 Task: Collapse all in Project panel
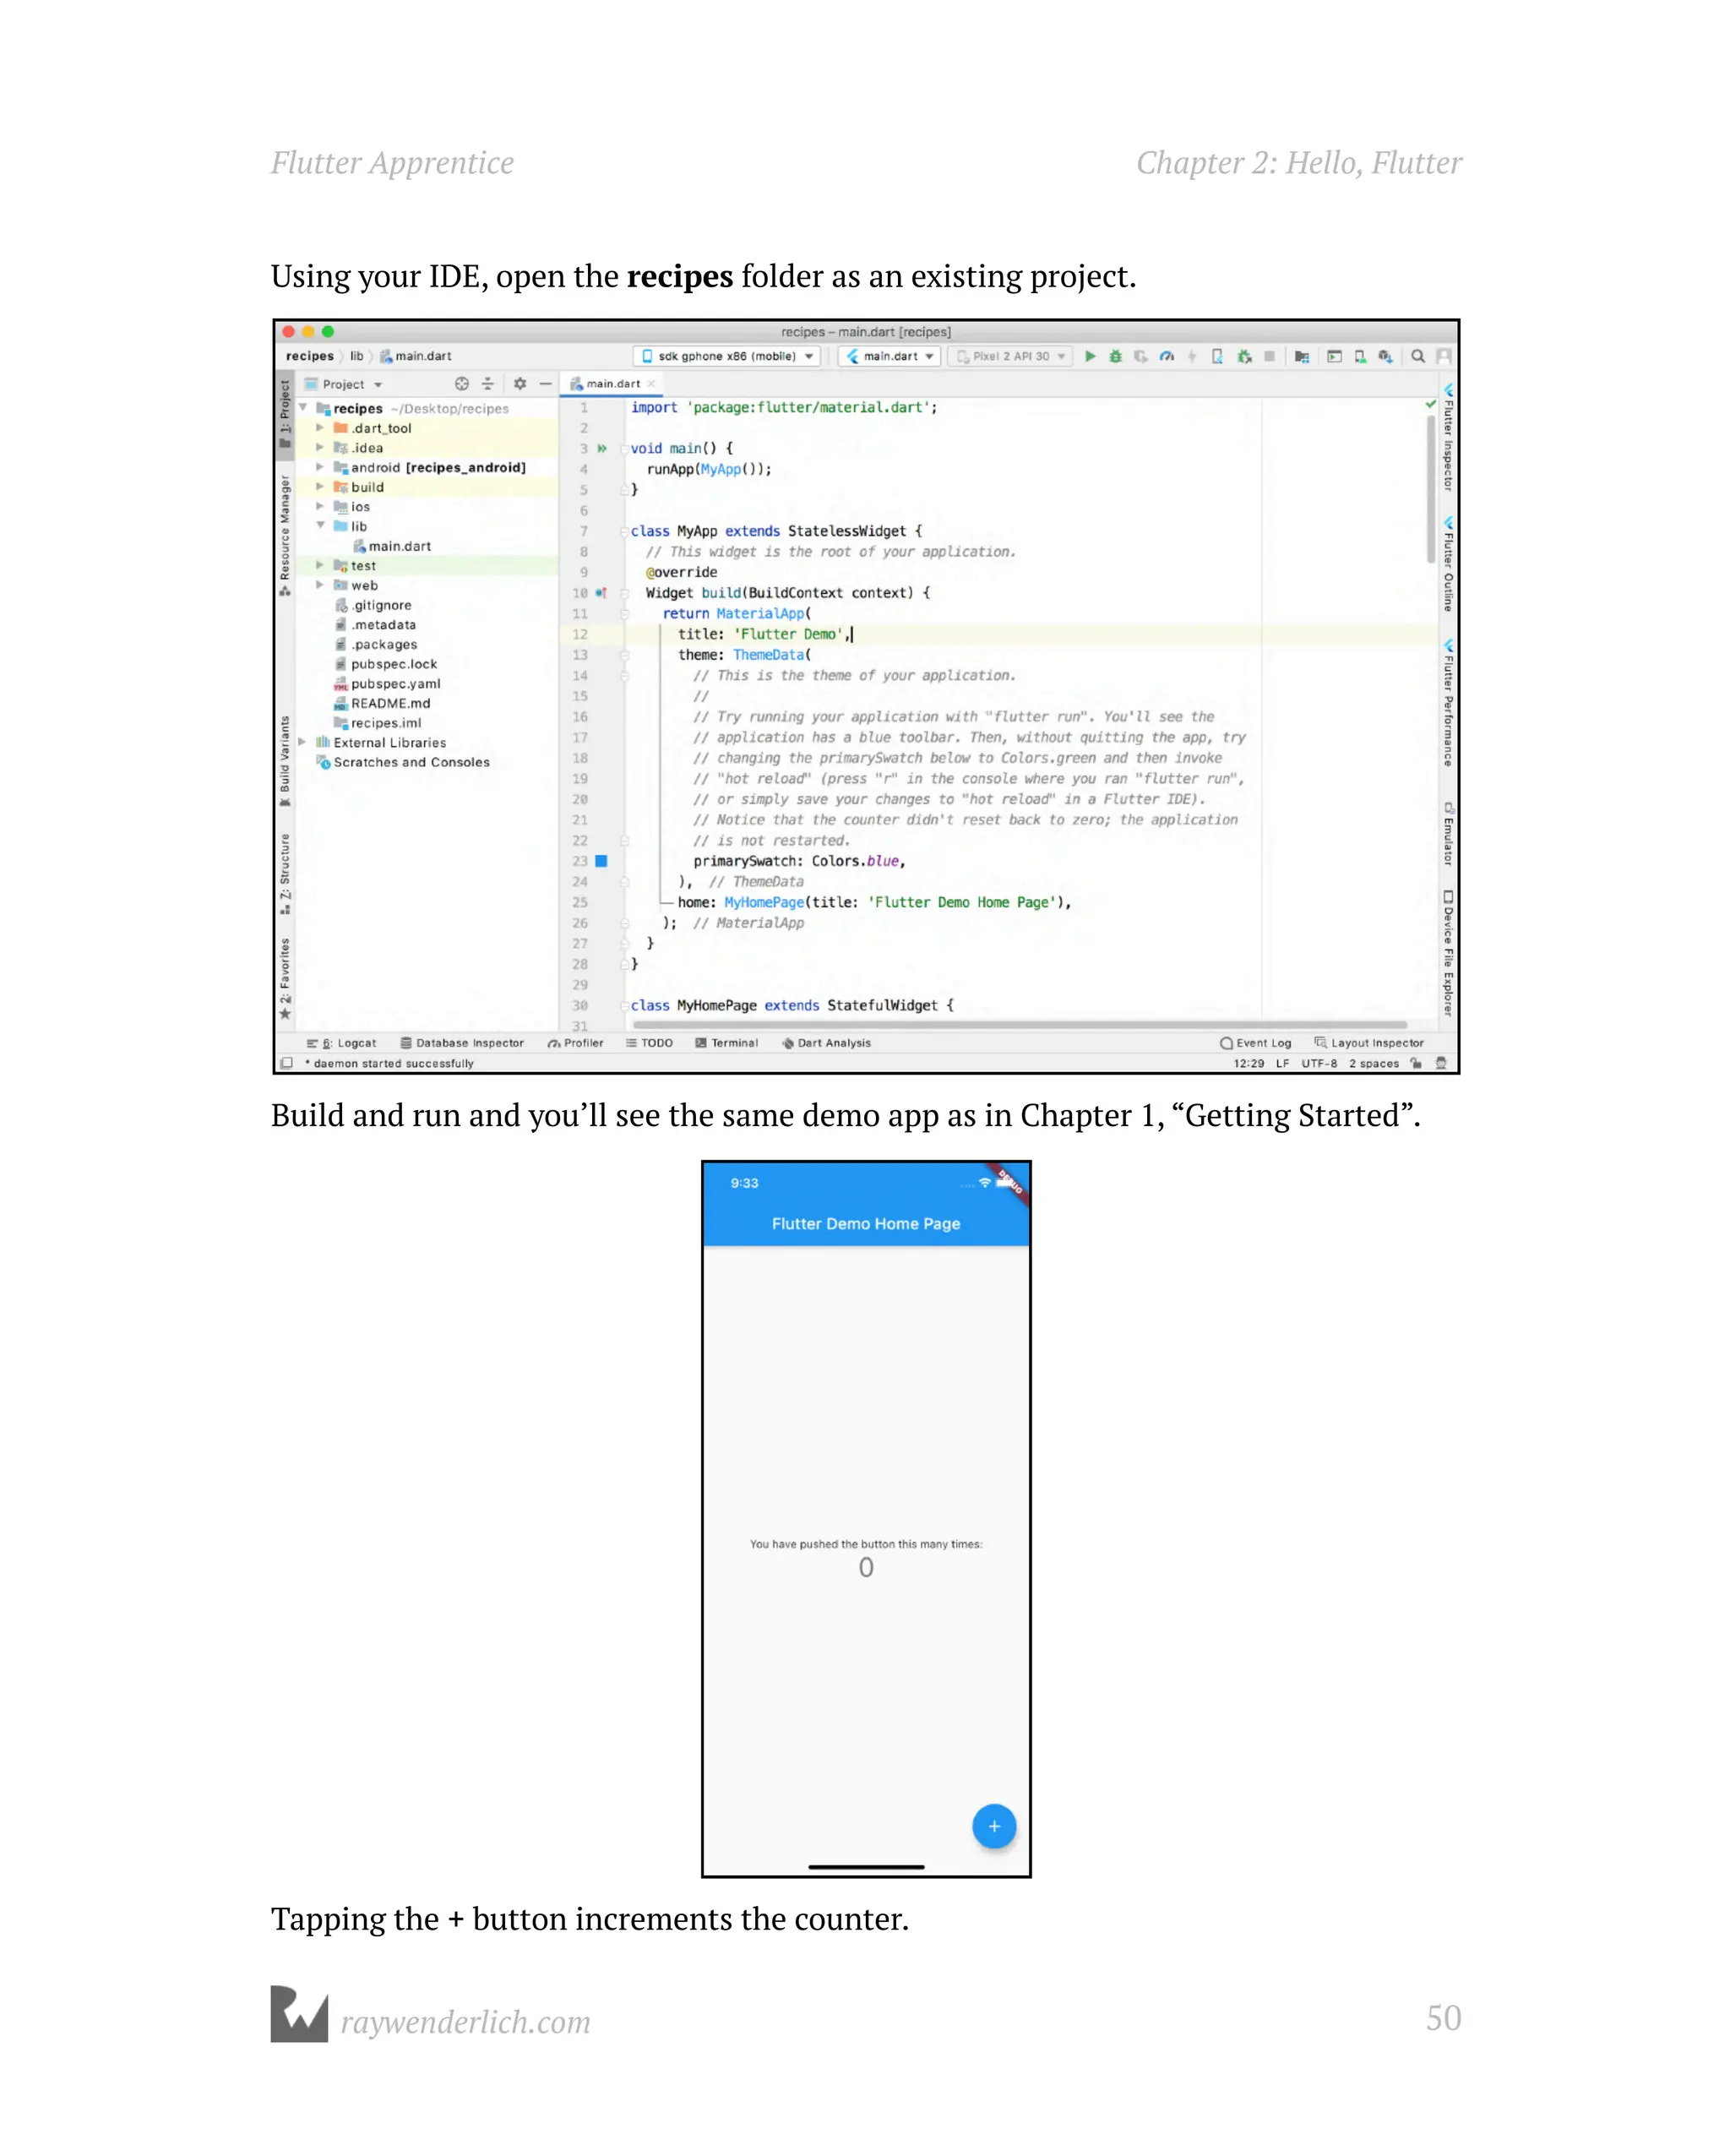click(487, 384)
